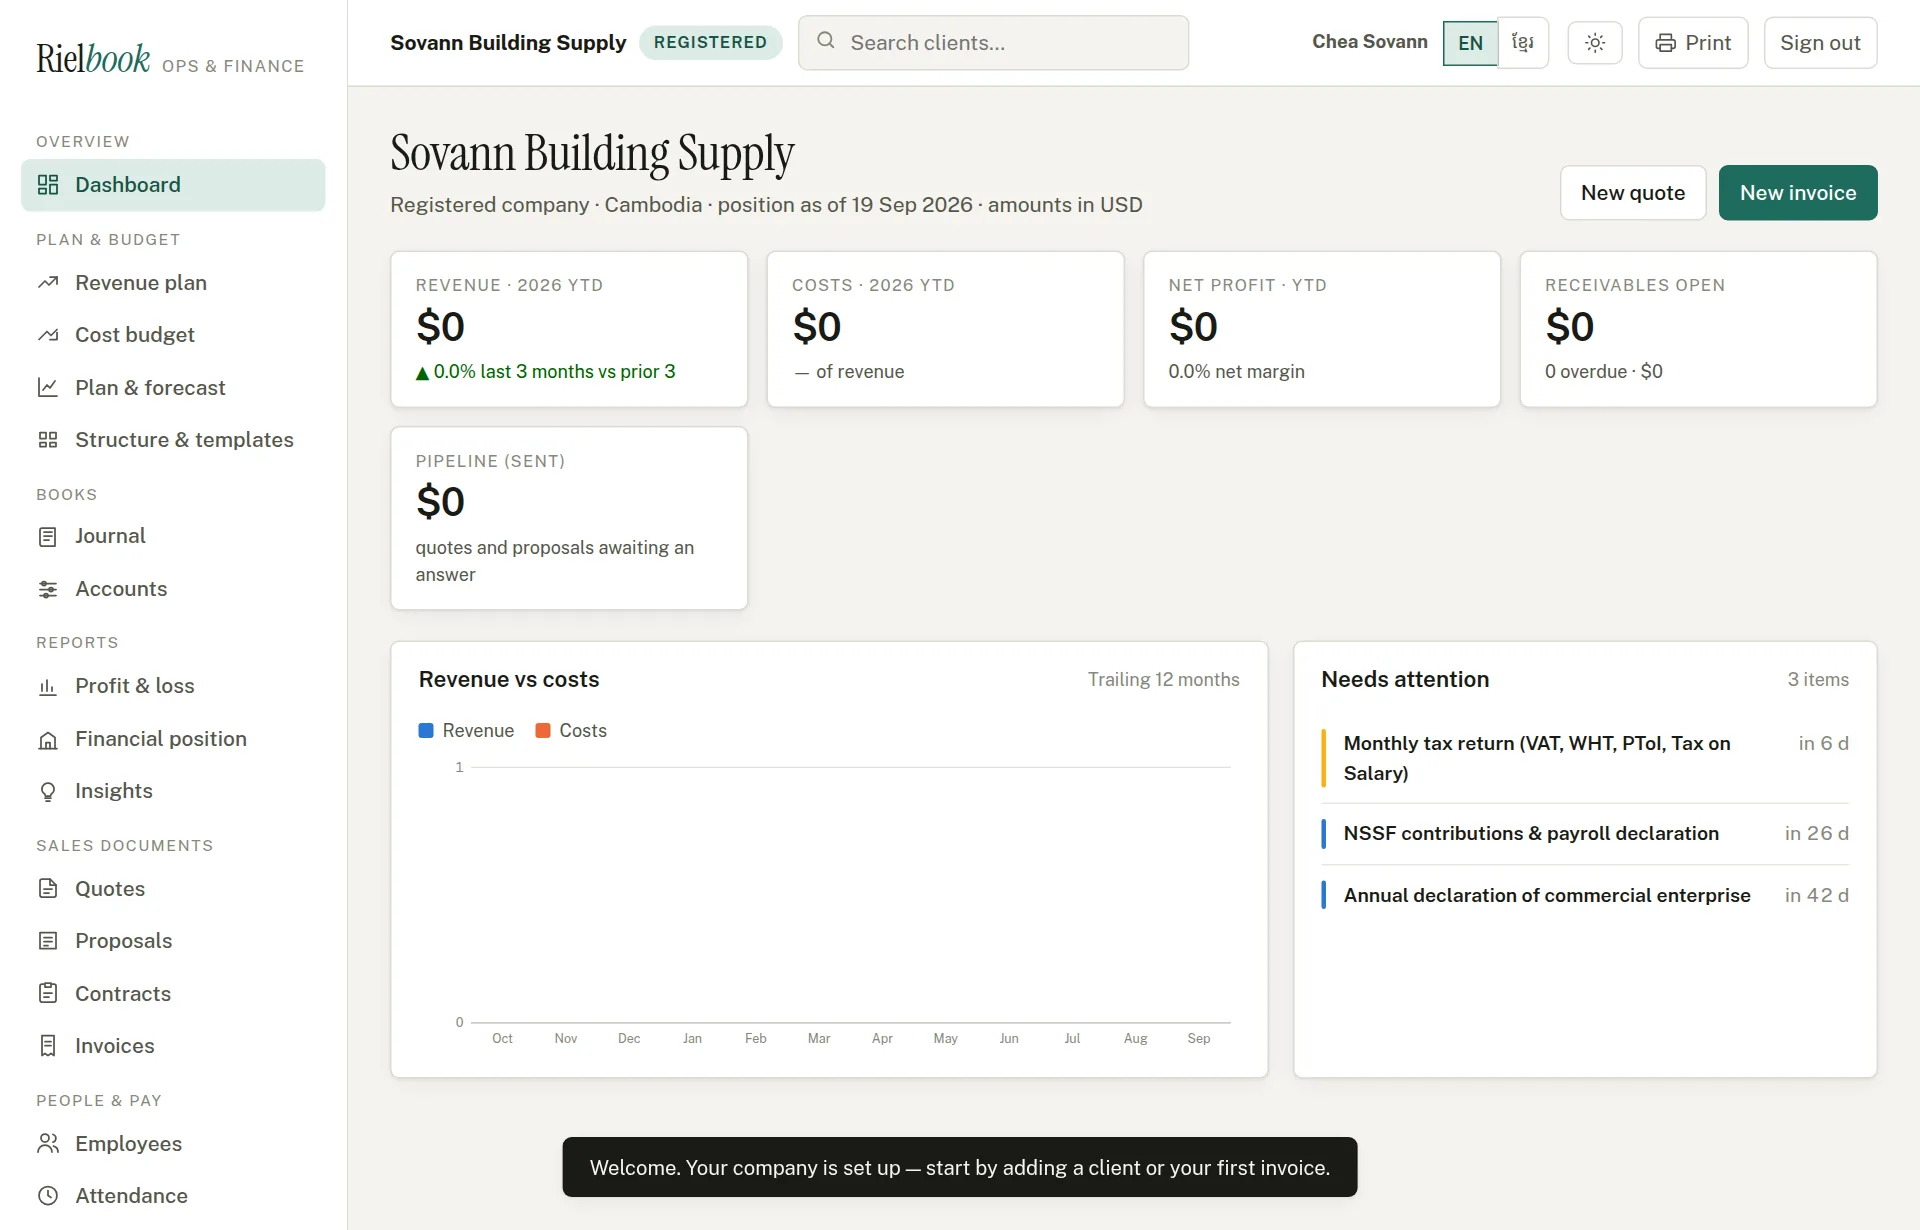Image resolution: width=1920 pixels, height=1230 pixels.
Task: Switch language to Khmer
Action: coord(1523,43)
